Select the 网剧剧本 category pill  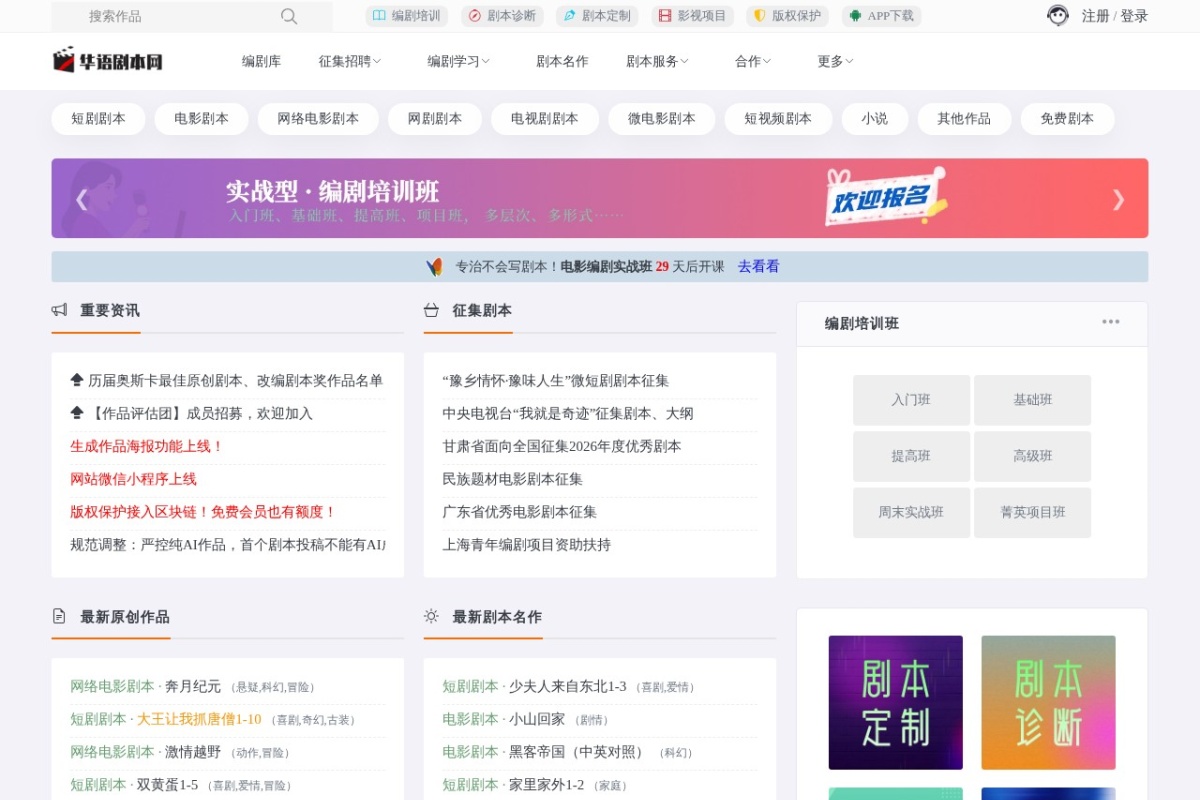click(435, 119)
